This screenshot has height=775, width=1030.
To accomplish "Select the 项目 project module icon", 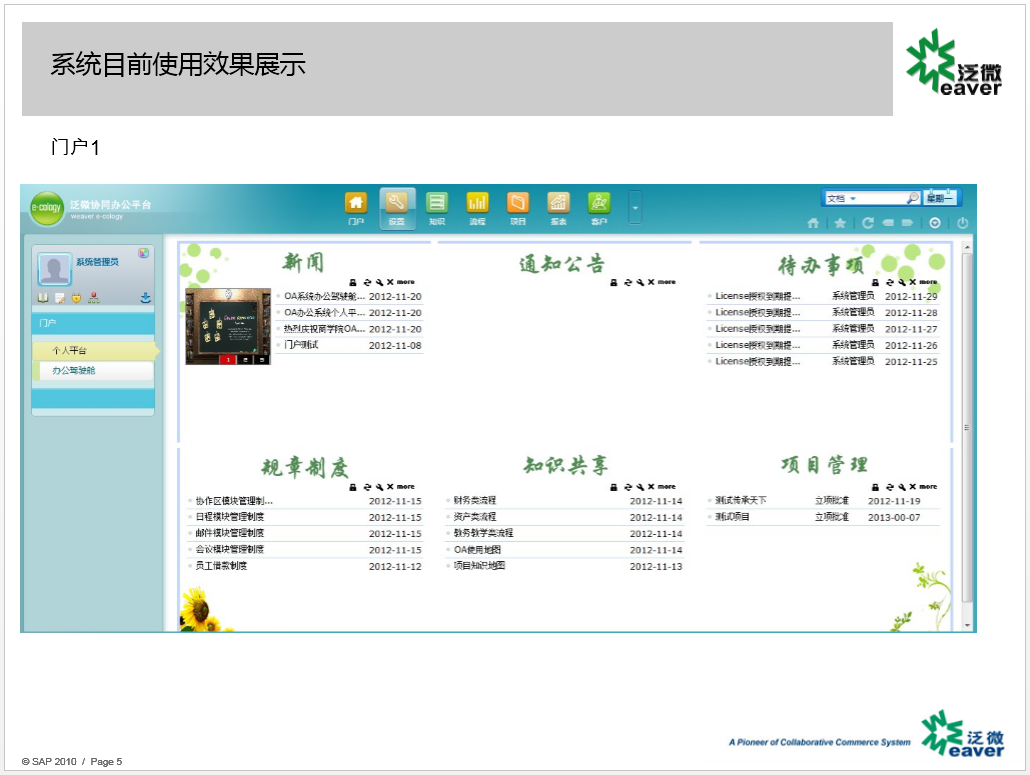I will pyautogui.click(x=518, y=207).
